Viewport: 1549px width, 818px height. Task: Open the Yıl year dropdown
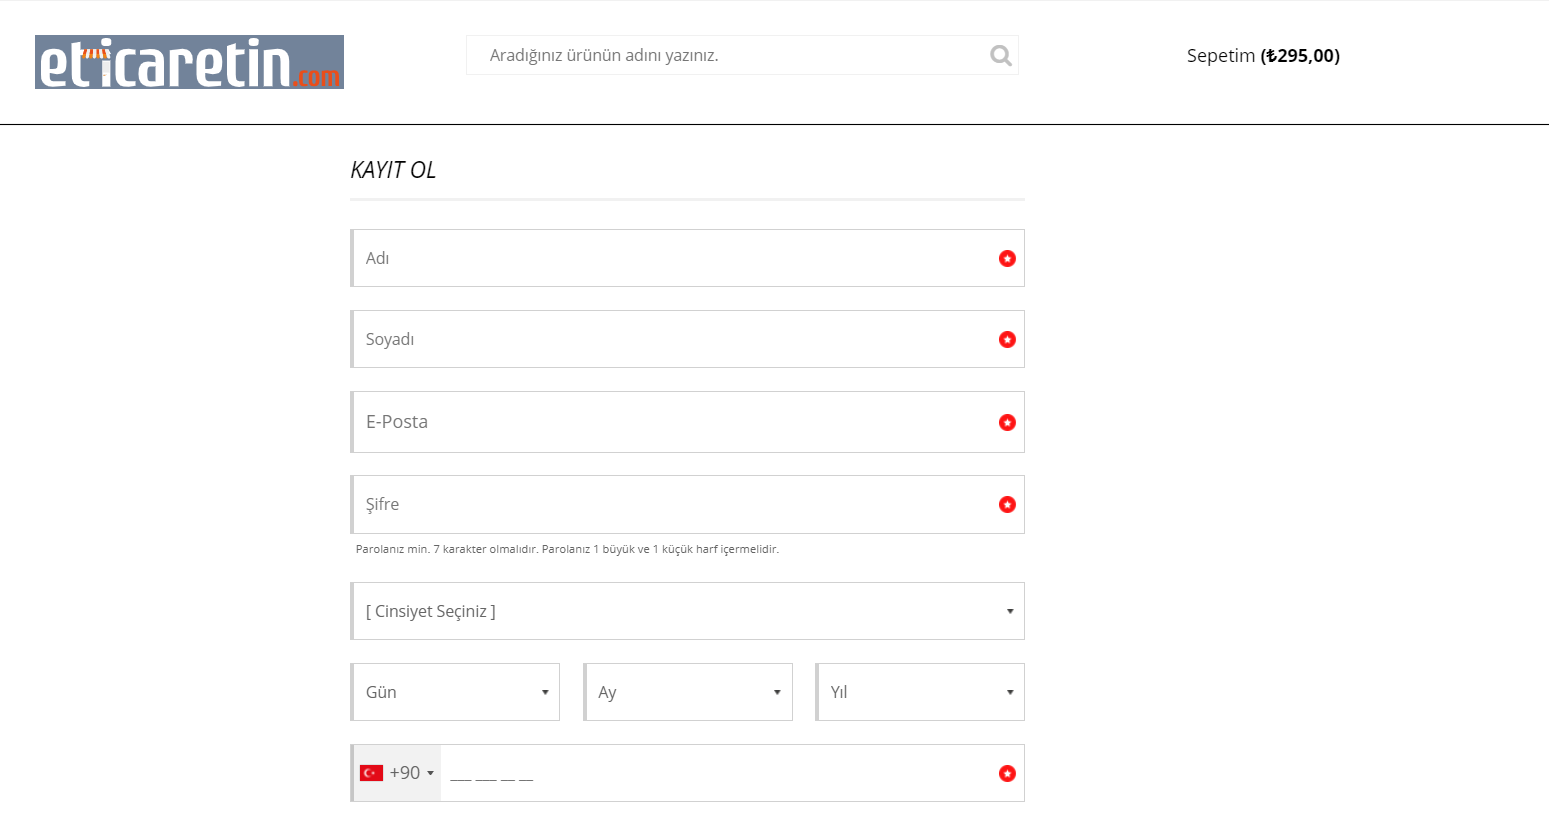pyautogui.click(x=920, y=692)
